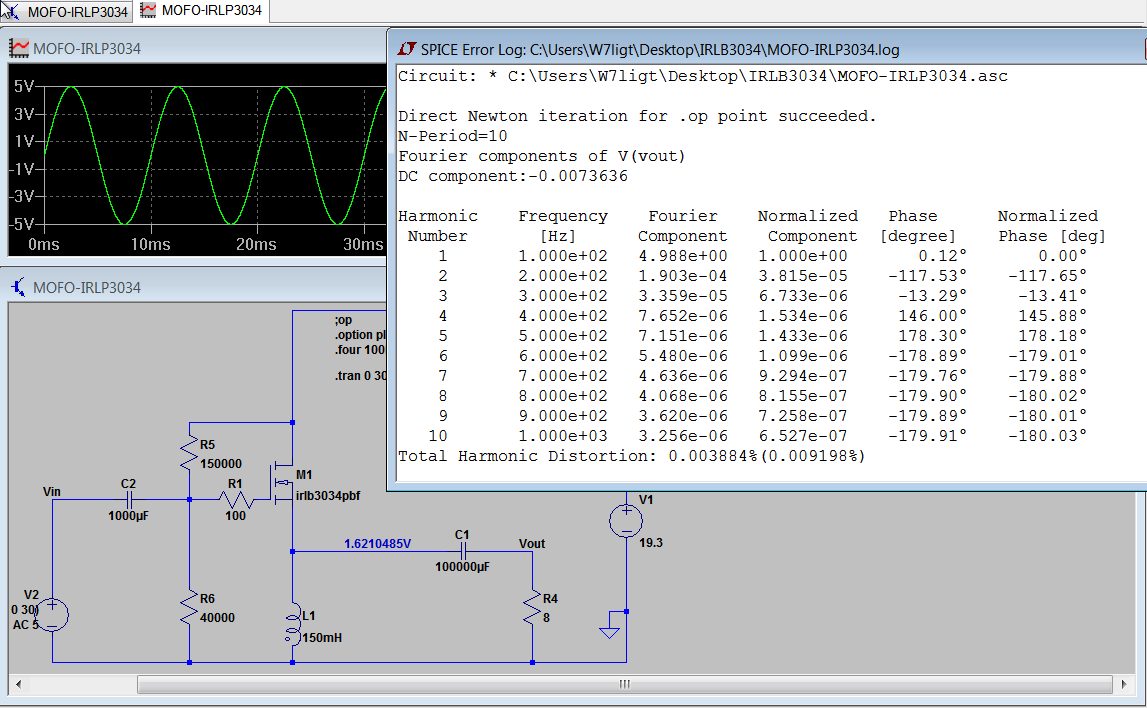Switch to the MOFO-IRLP3034 schematic tab
The height and width of the screenshot is (708, 1147).
[67, 12]
